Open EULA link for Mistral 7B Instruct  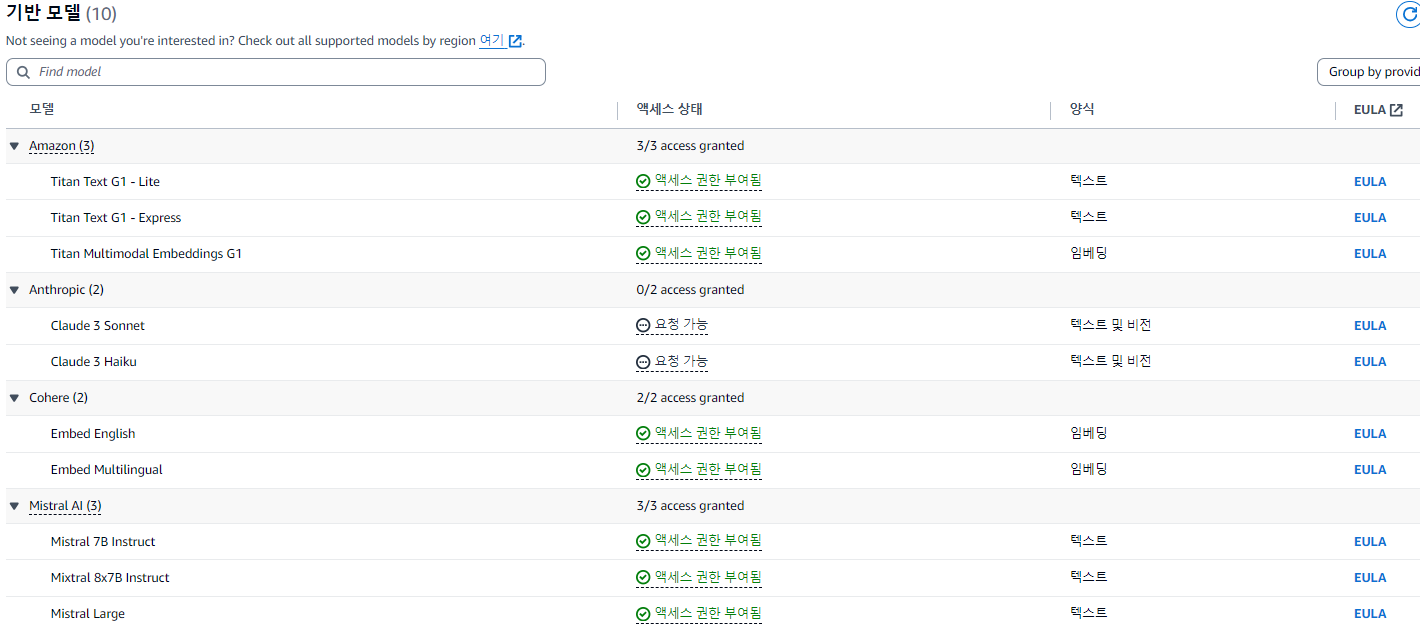point(1370,542)
